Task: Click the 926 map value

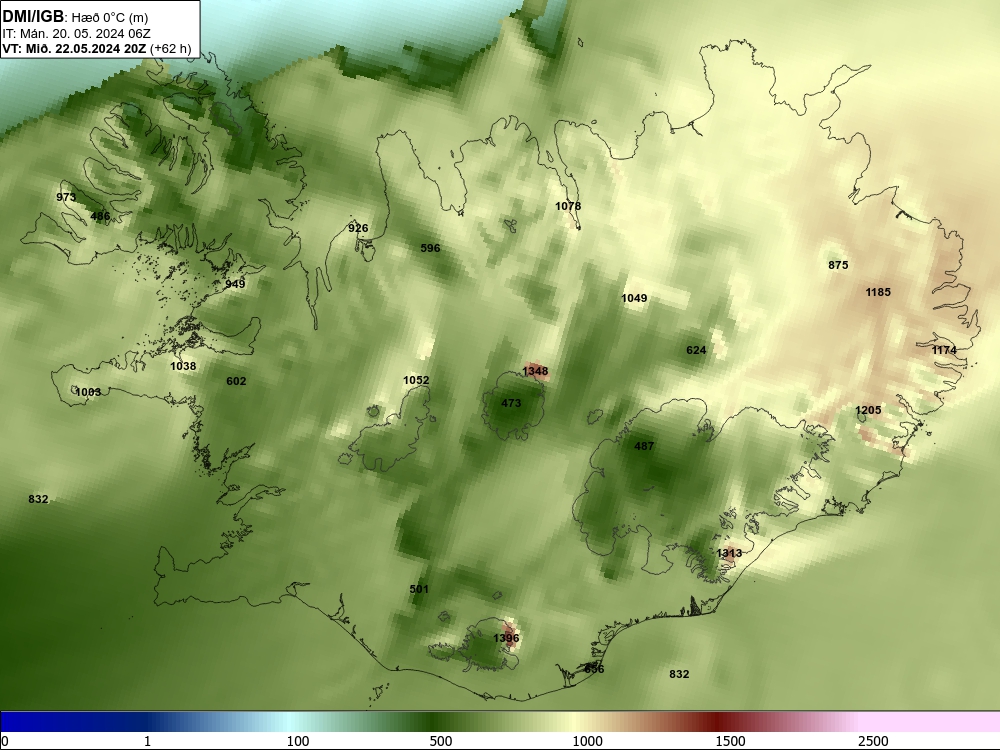Action: 358,228
